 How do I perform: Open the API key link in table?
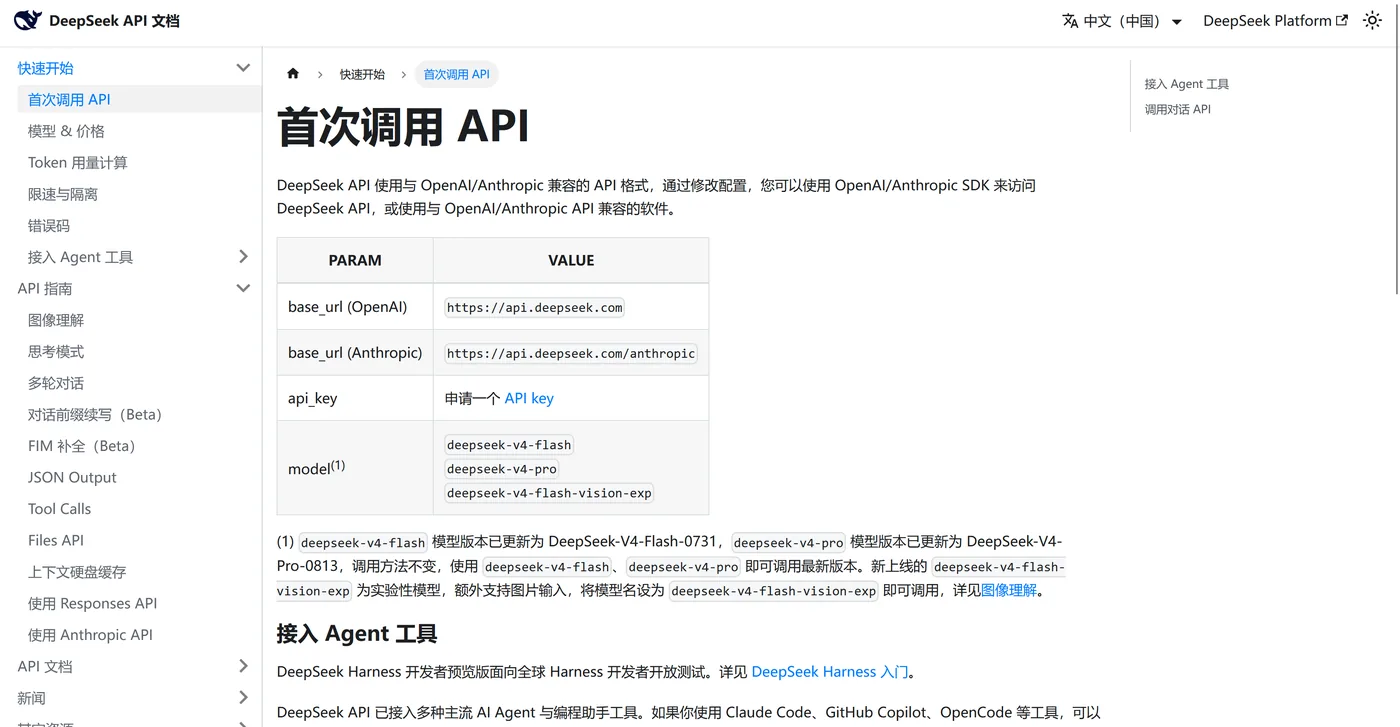click(x=529, y=398)
